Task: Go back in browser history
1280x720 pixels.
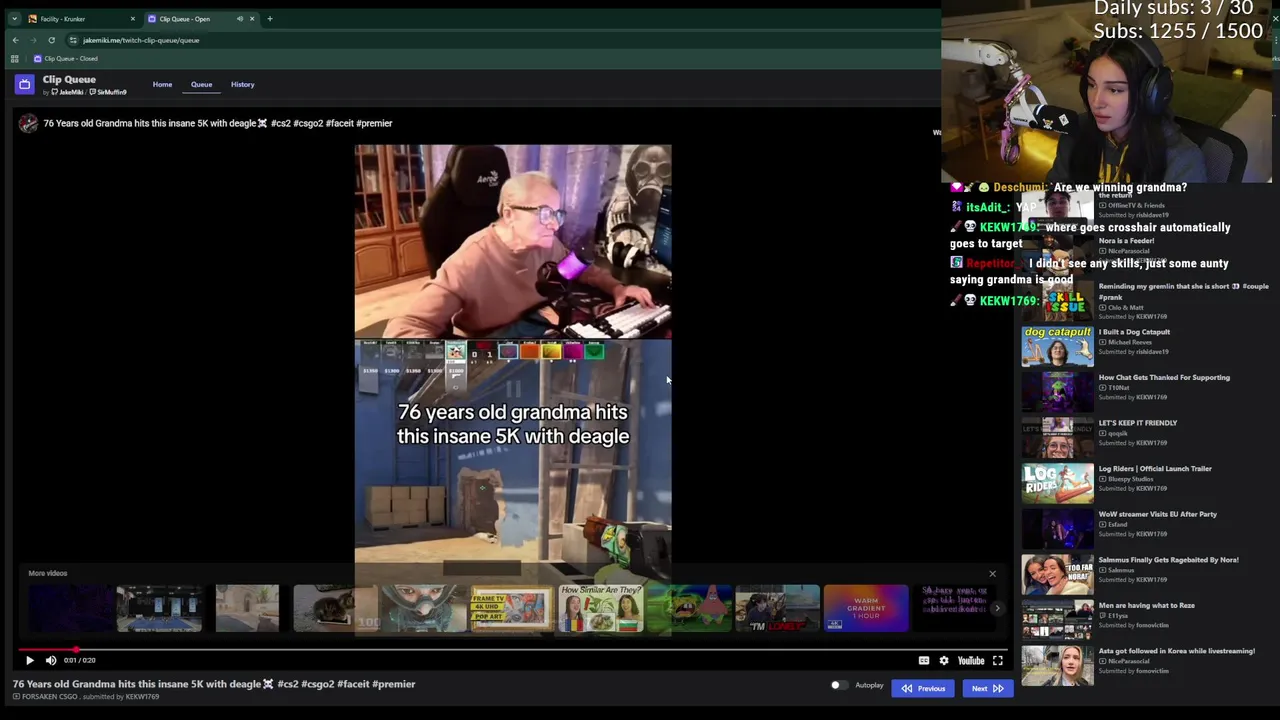Action: 15,40
